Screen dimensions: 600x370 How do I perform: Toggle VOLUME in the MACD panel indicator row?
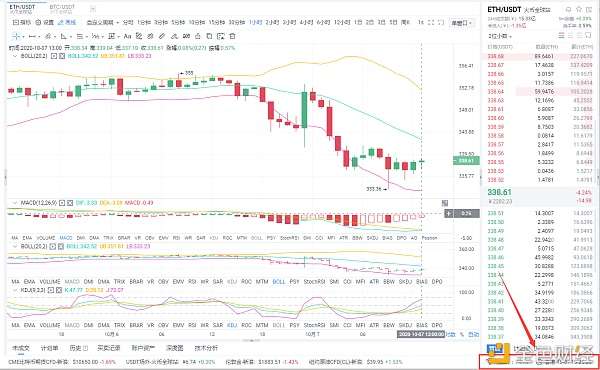[46, 238]
